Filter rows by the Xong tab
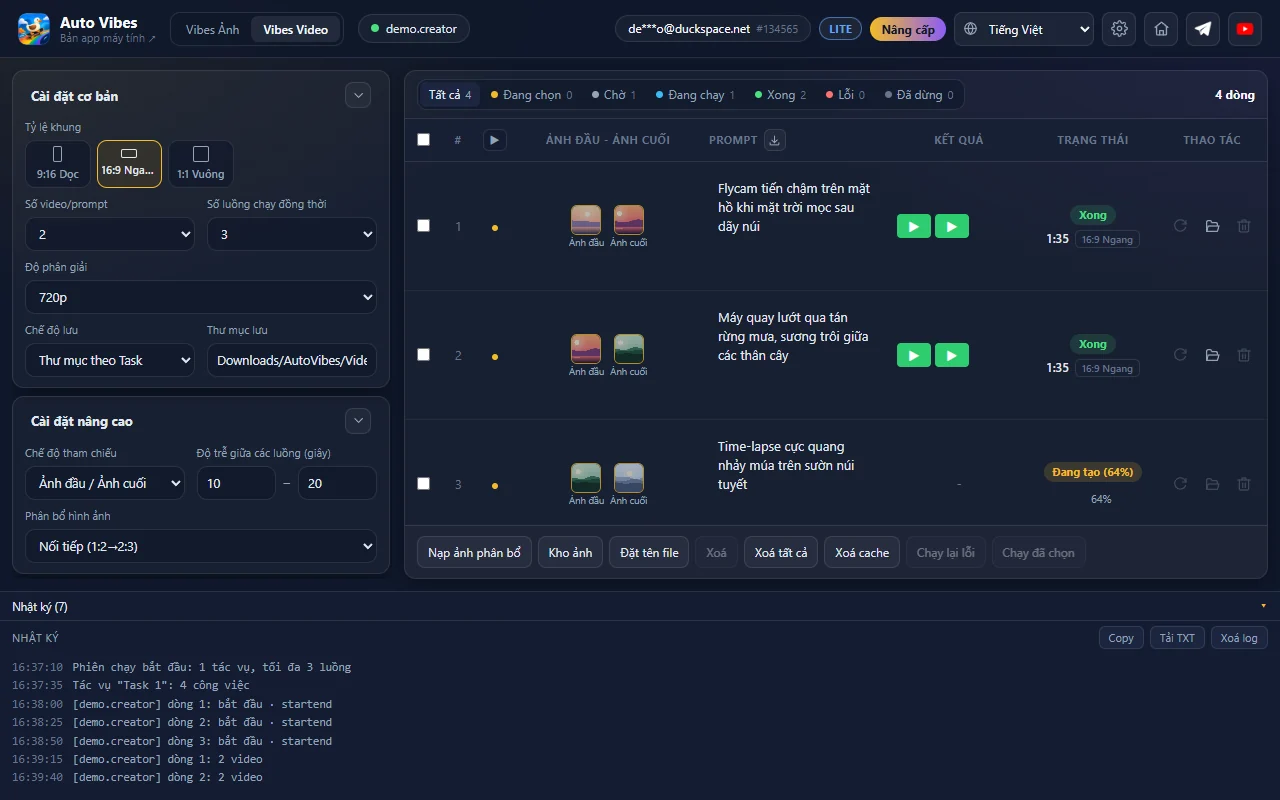 point(780,95)
